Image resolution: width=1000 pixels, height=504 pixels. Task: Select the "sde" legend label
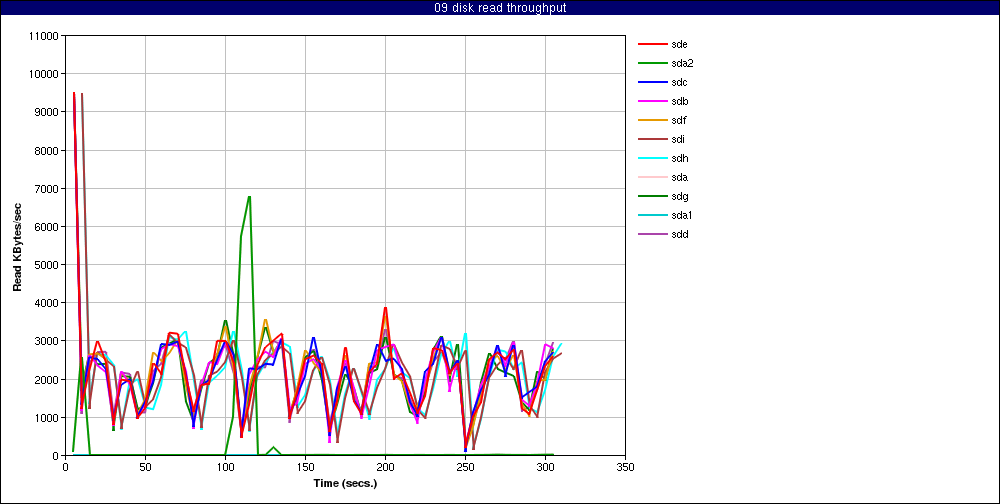click(x=679, y=44)
